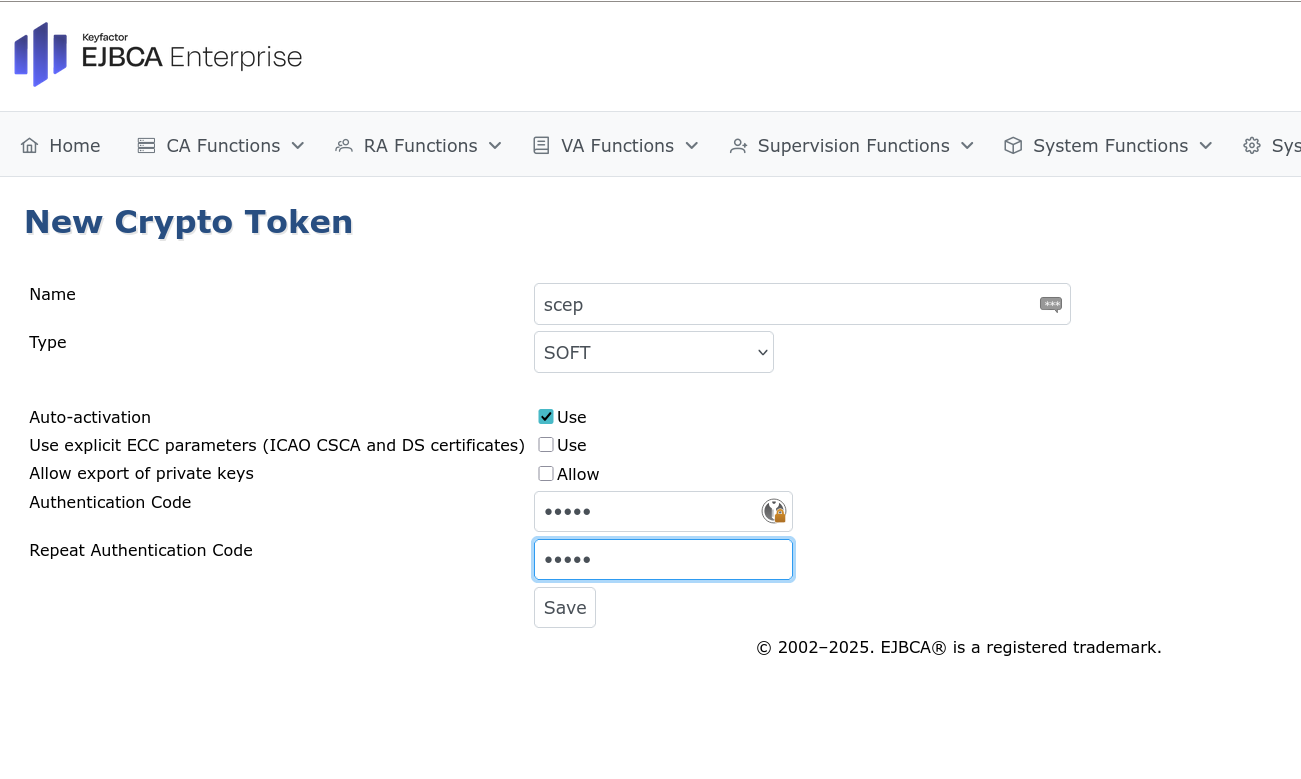Click the RA Functions people icon
The width and height of the screenshot is (1301, 779).
(x=344, y=145)
